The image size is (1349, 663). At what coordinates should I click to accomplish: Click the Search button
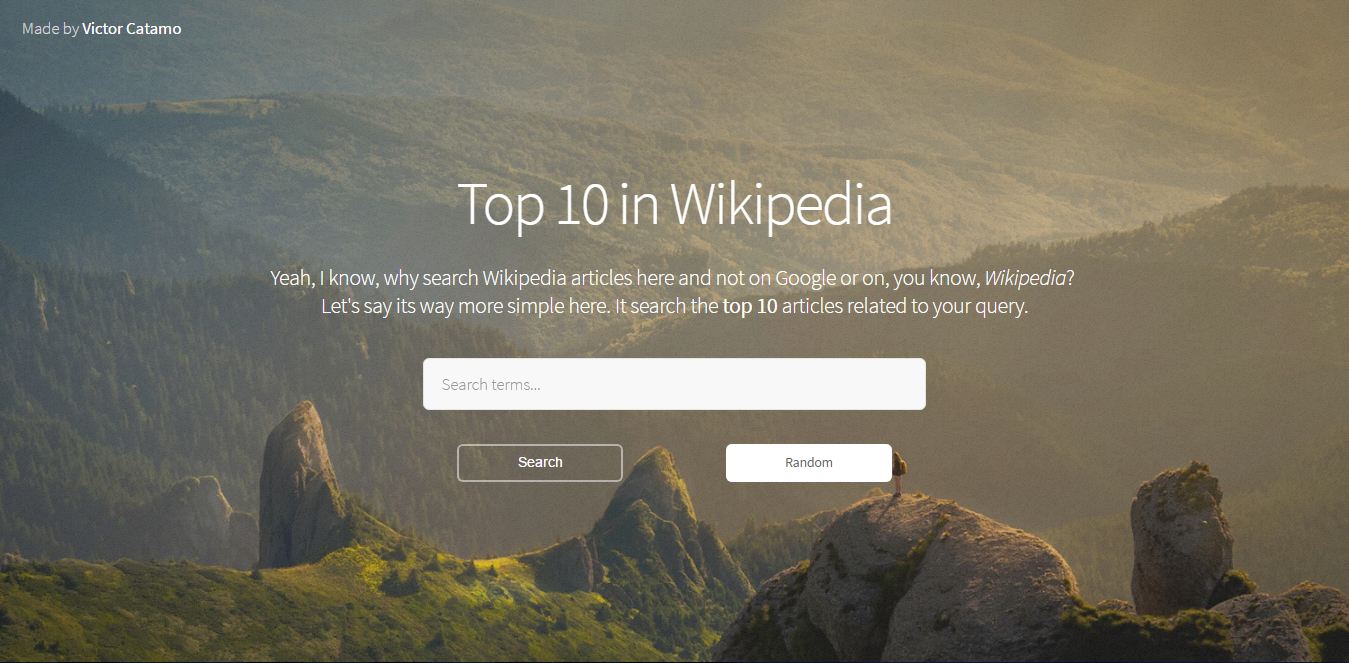(x=540, y=463)
